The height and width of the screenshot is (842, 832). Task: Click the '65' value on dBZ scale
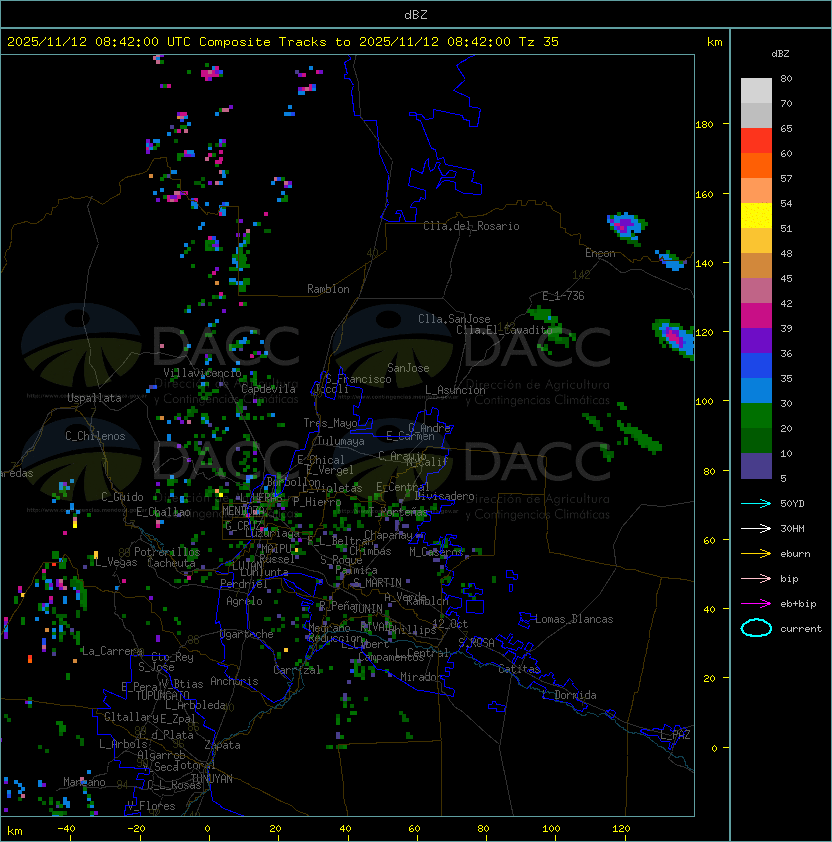[786, 128]
